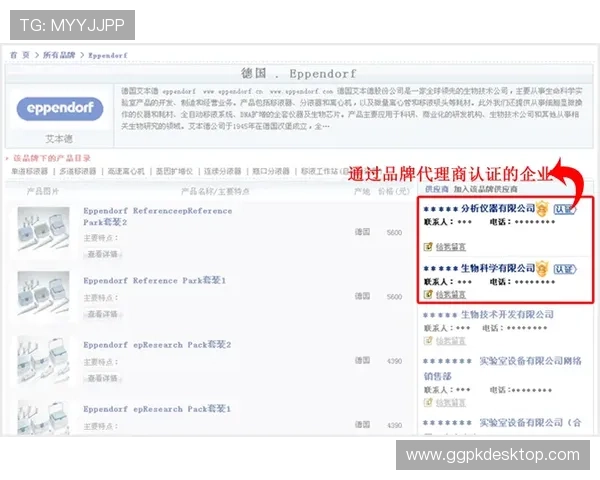Click the message icon under 生物科学有限公司

(x=428, y=294)
